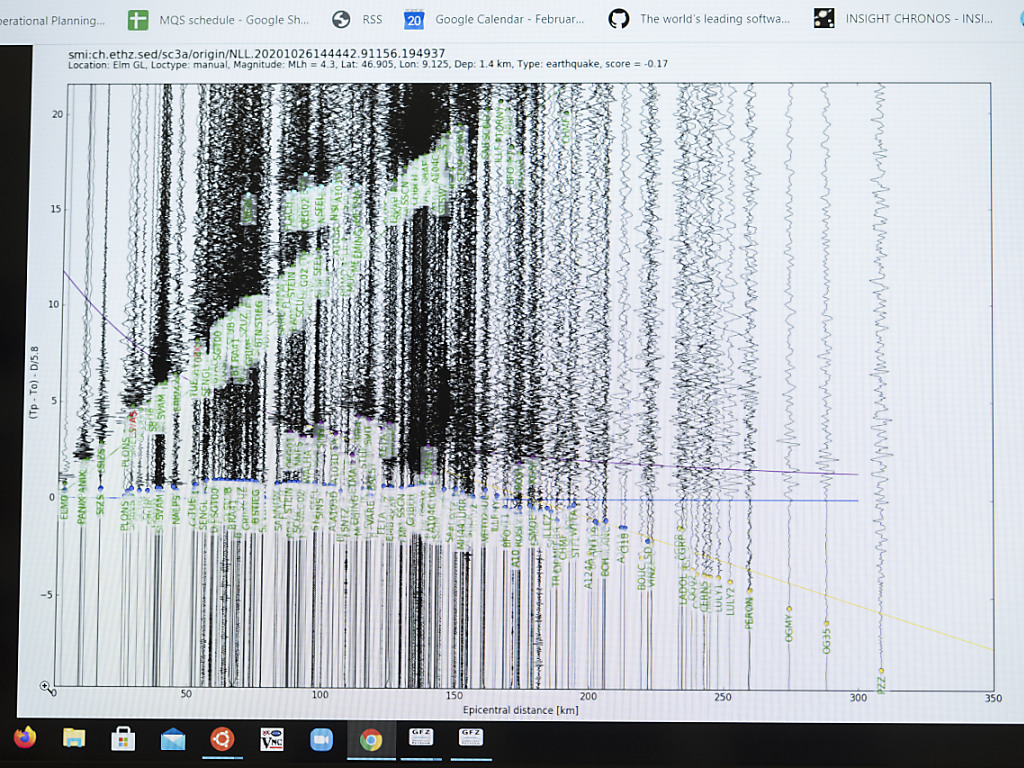Open the RSS bookmark
Screen dimensions: 1024x768
pos(358,20)
